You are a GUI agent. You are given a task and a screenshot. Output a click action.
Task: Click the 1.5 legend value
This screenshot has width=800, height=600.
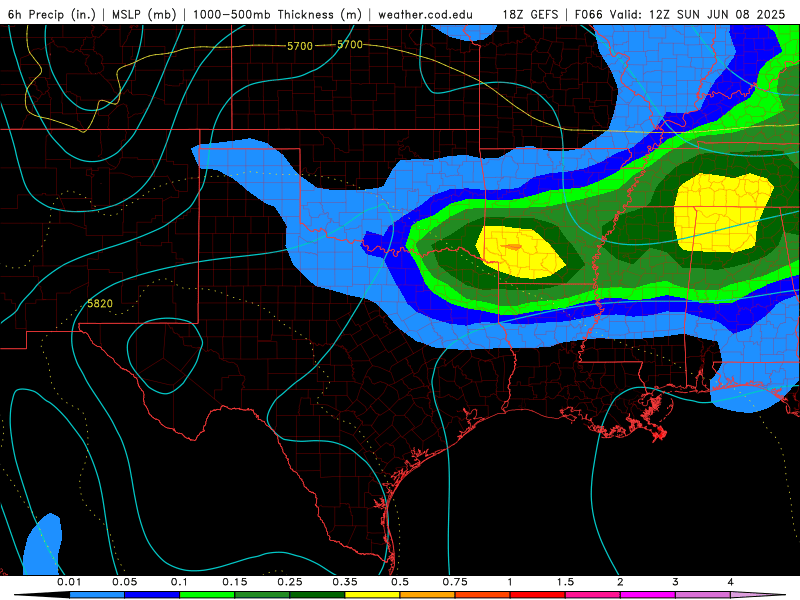coord(565,582)
